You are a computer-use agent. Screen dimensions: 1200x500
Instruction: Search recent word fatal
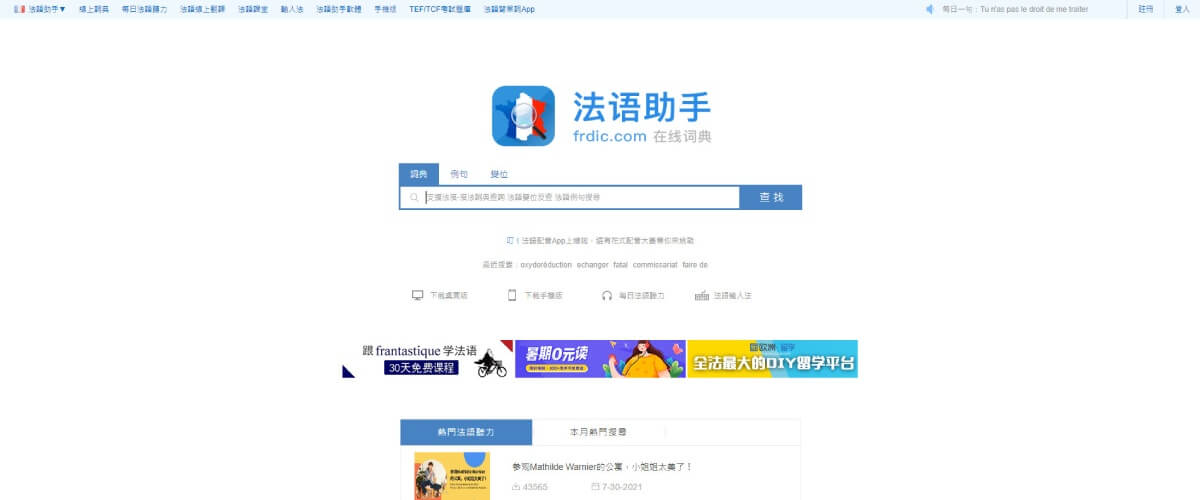620,265
